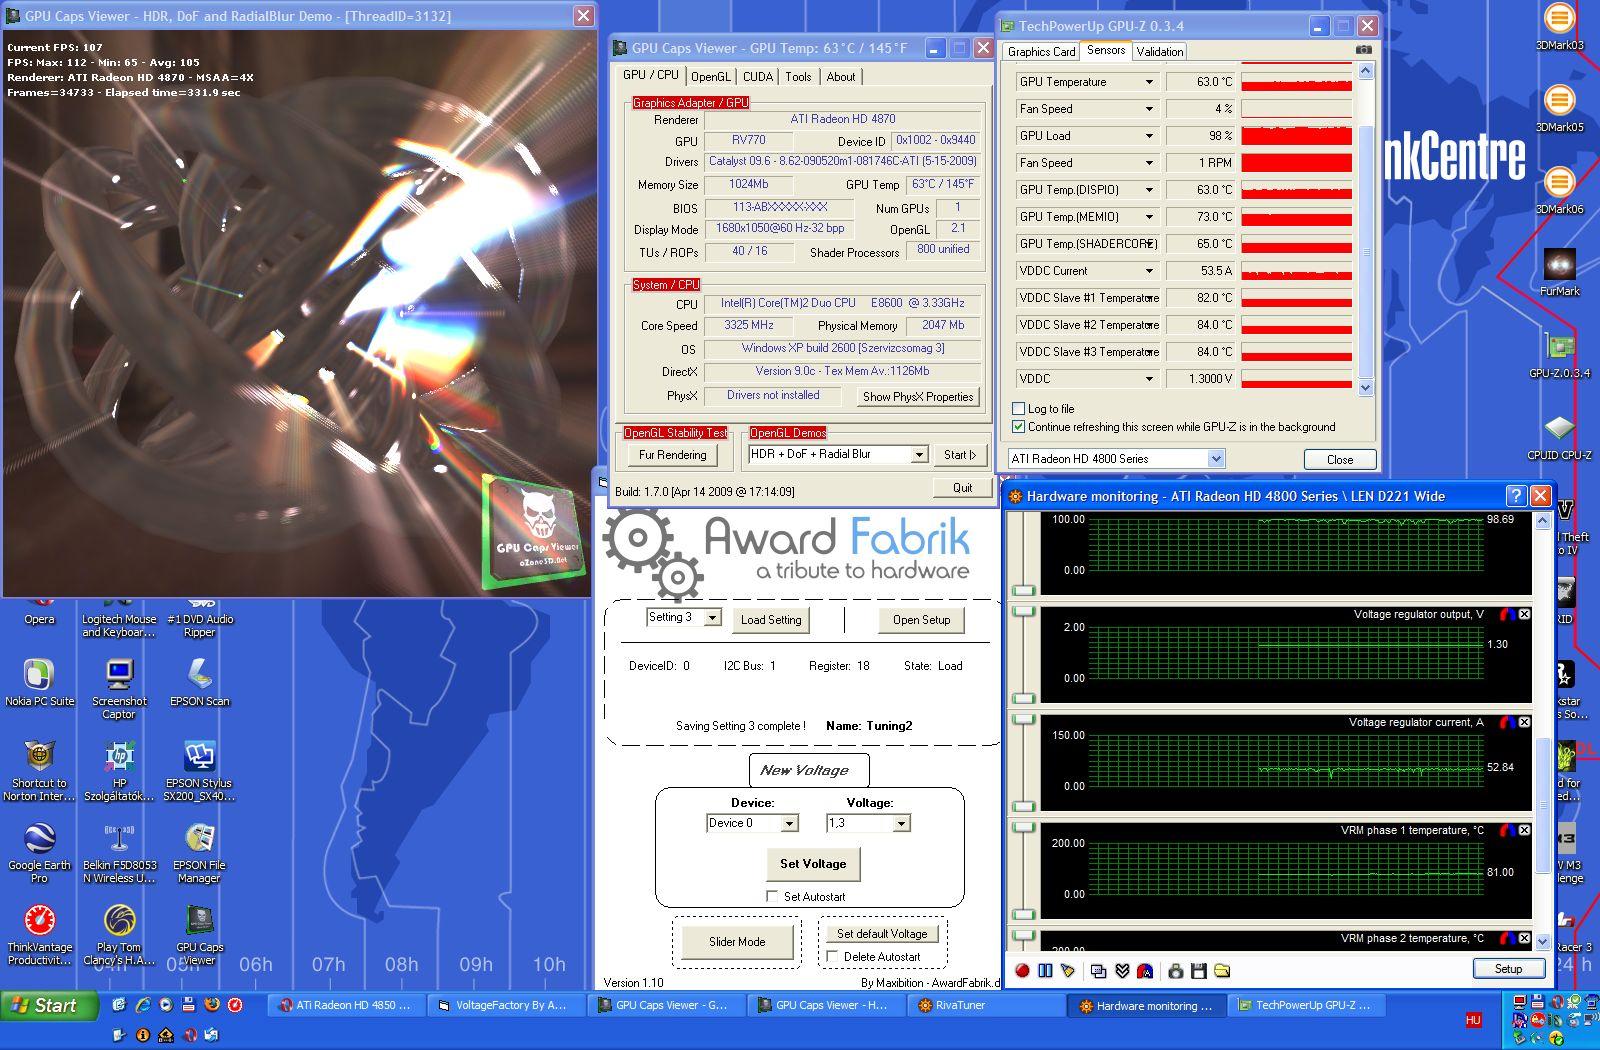Click the Fur Rendering button
The image size is (1600, 1050).
(672, 454)
